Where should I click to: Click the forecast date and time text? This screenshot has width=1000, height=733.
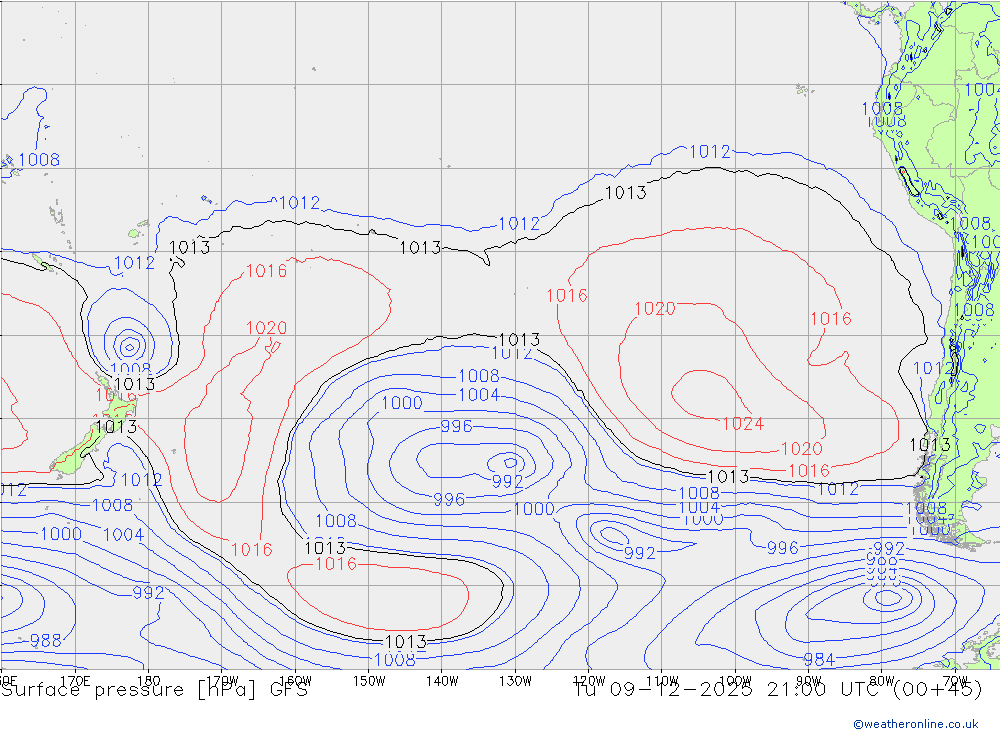pyautogui.click(x=778, y=689)
